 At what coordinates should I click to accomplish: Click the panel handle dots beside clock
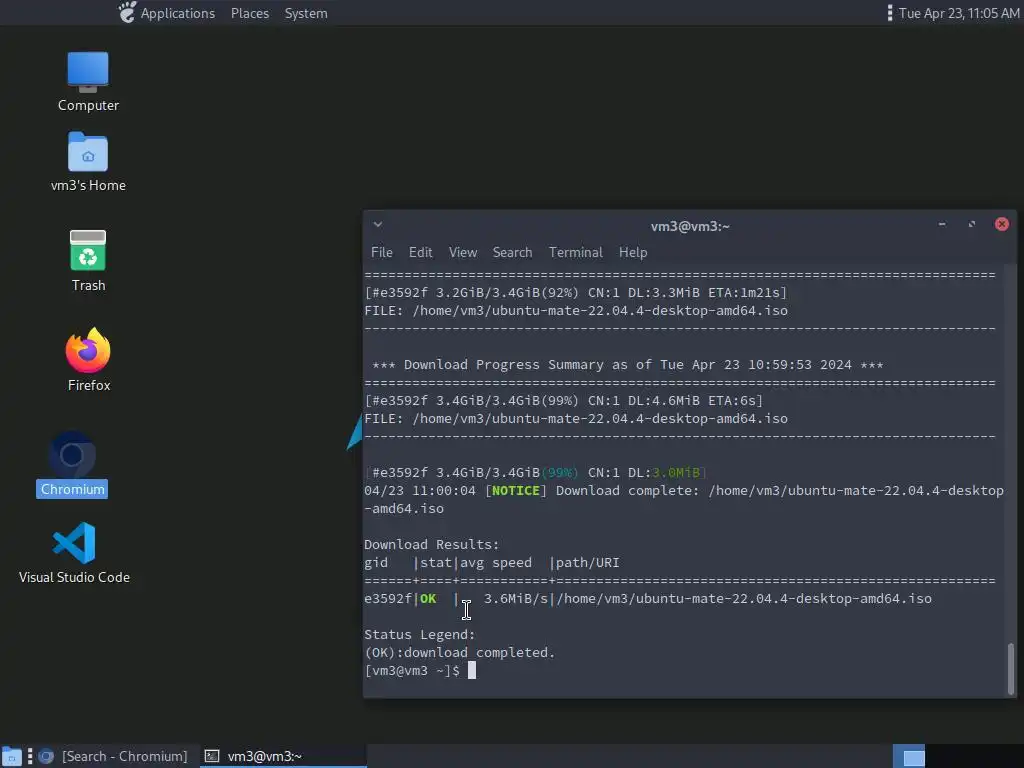[889, 13]
